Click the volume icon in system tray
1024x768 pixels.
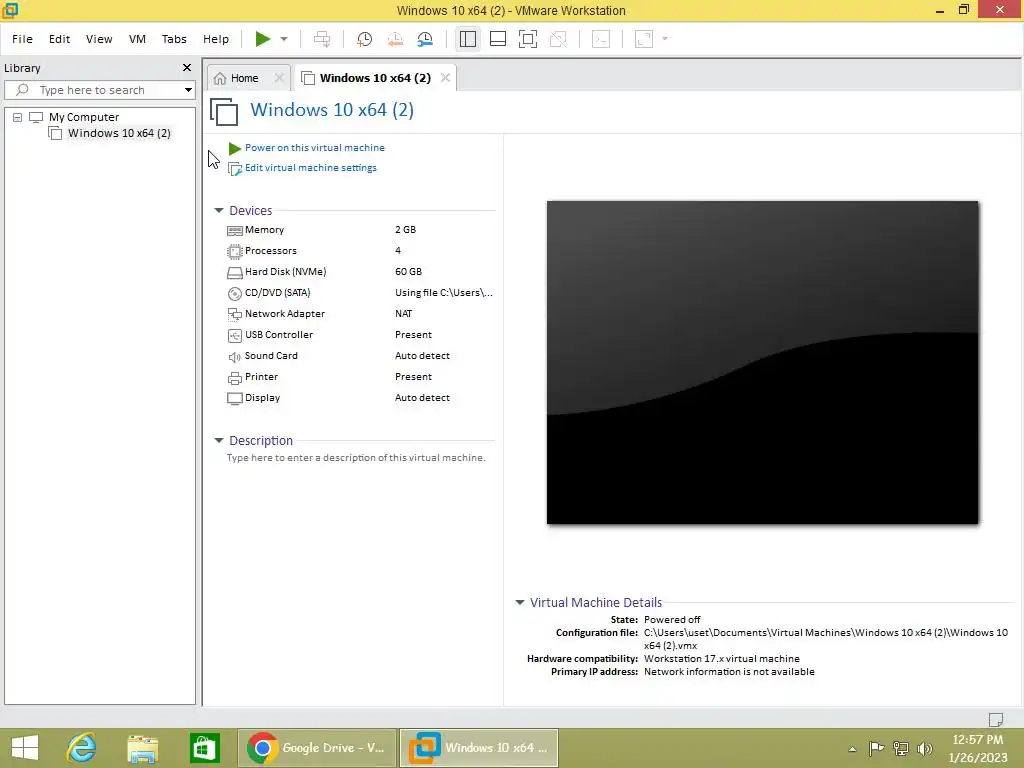[924, 748]
